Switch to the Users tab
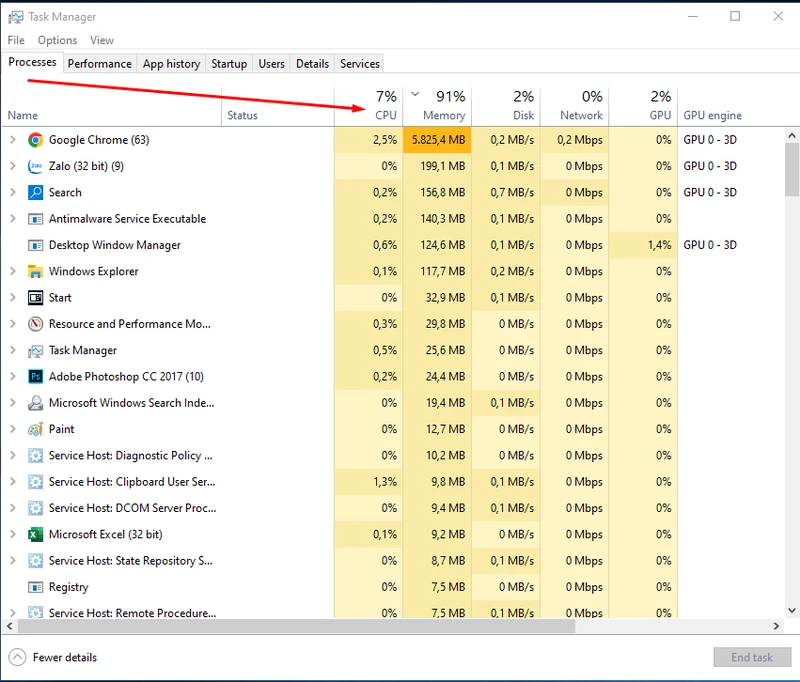Screen dimensions: 800x682 click(x=271, y=64)
